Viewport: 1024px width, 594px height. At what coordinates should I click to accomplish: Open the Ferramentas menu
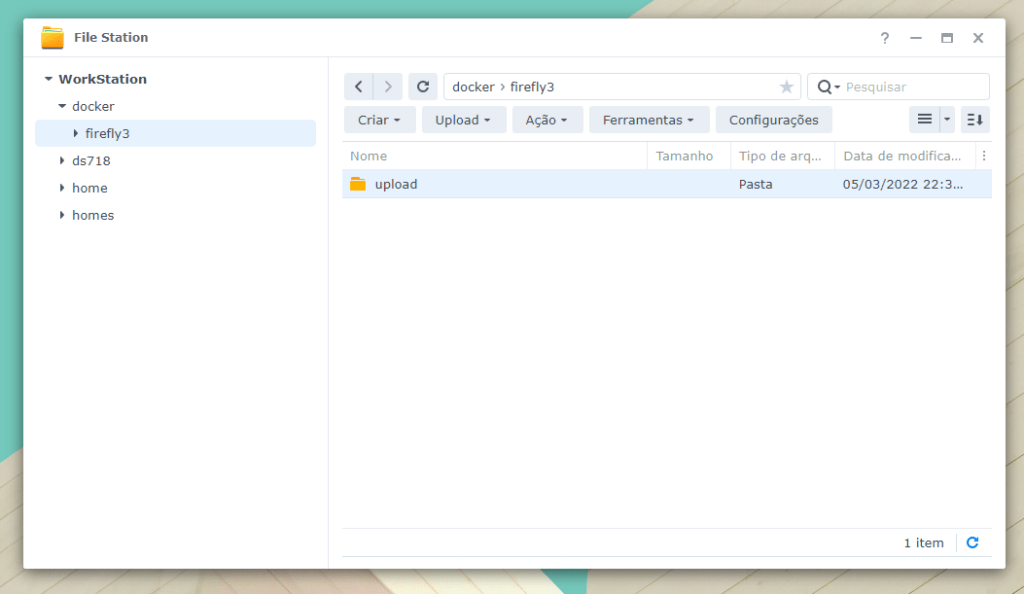(x=648, y=120)
